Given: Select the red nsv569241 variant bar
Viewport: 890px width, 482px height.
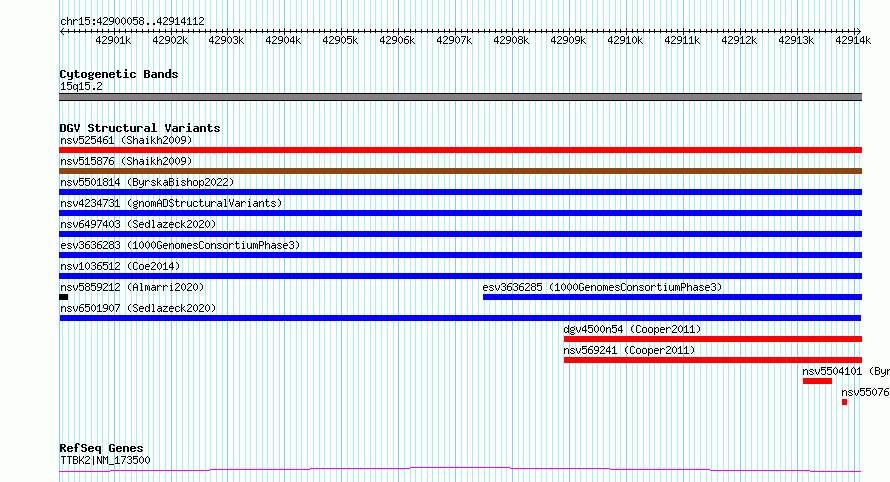Looking at the screenshot, I should [713, 360].
